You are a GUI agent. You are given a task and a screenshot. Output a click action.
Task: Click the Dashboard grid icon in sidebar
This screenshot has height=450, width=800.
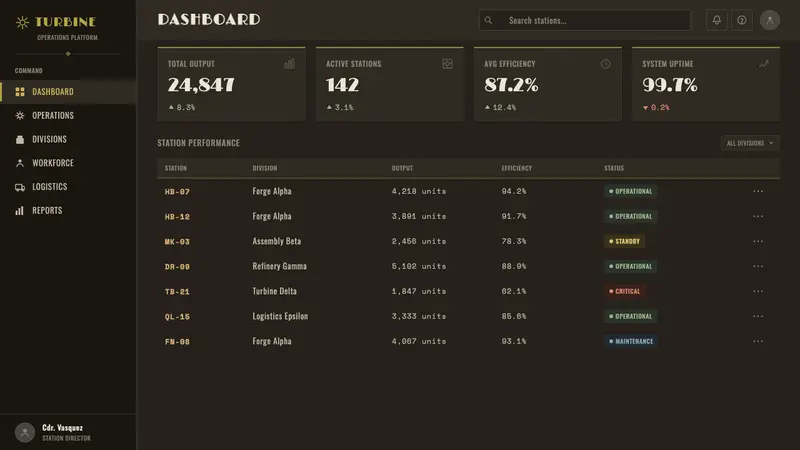(20, 92)
